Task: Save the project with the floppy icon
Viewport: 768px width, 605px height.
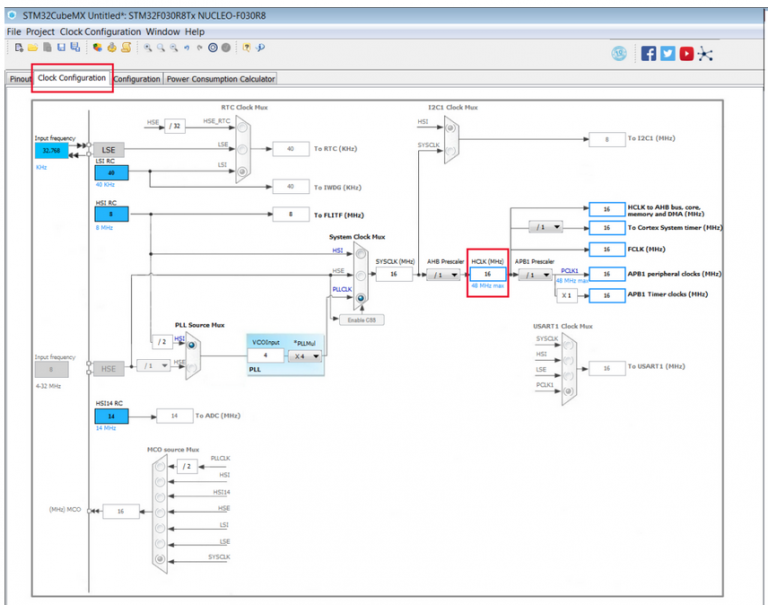Action: click(61, 48)
